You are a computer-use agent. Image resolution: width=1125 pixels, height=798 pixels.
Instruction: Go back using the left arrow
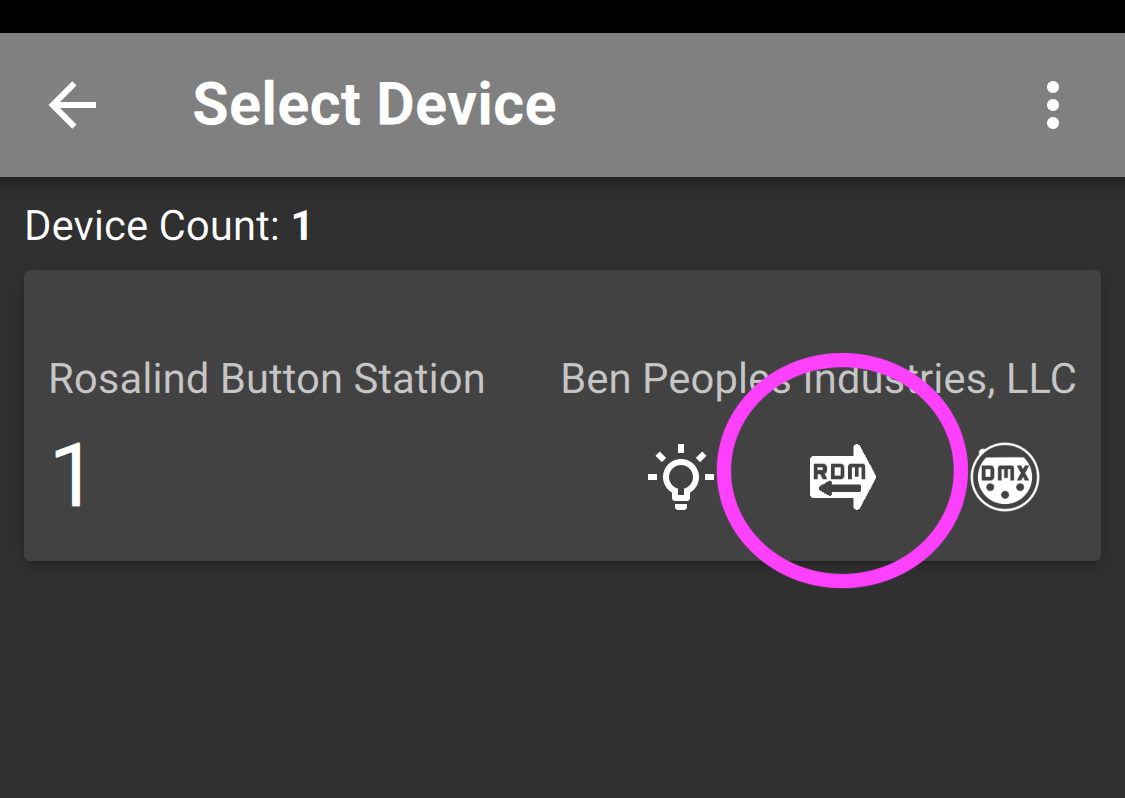tap(72, 105)
